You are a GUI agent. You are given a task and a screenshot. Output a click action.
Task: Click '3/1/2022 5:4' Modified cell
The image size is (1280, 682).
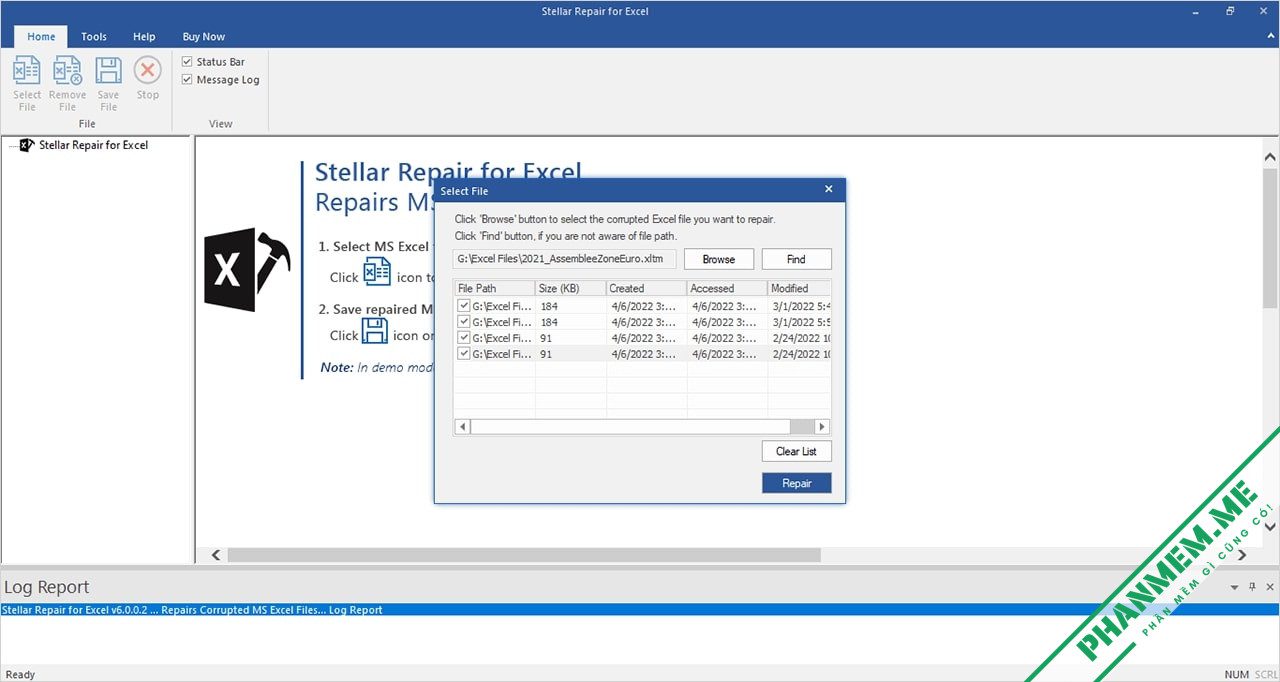tap(800, 306)
